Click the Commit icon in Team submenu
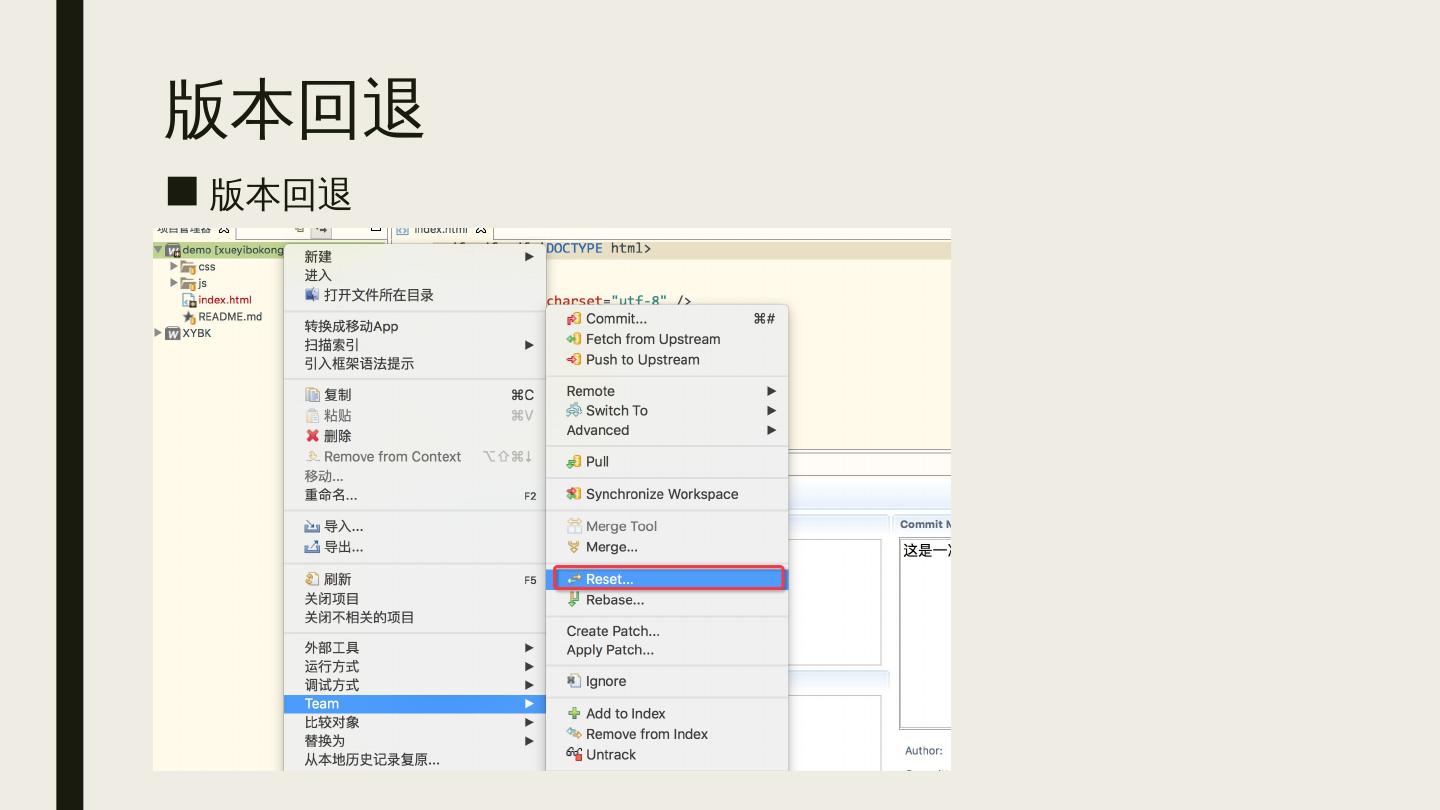 point(574,319)
